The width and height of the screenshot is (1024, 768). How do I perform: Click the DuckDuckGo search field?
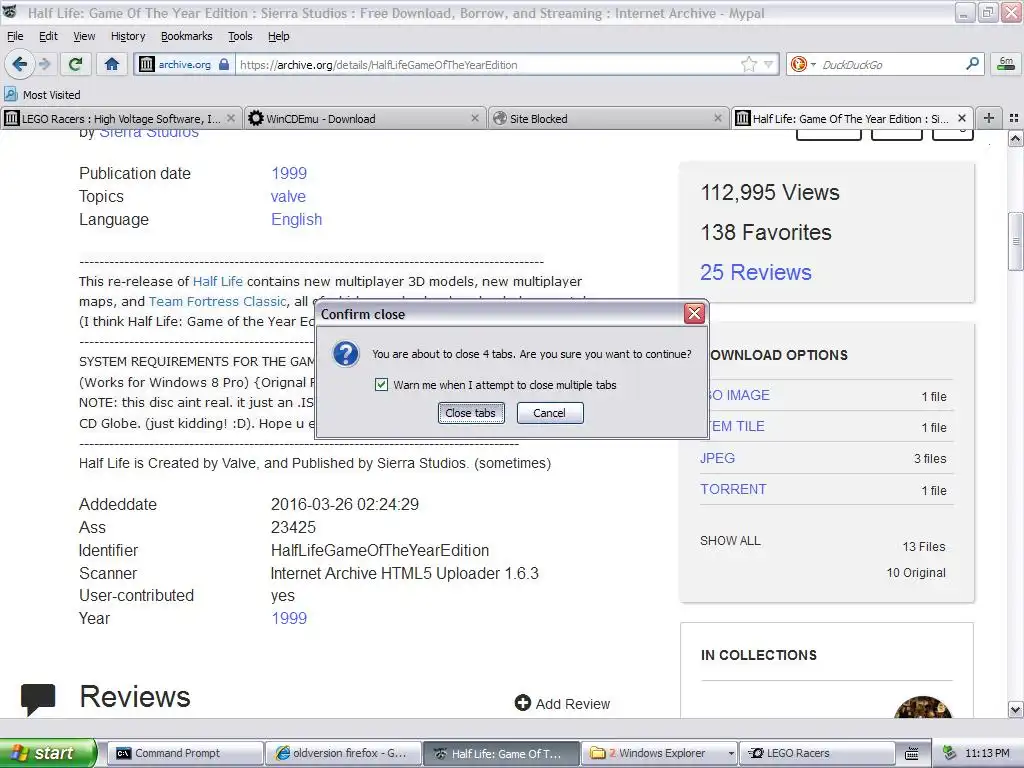tap(891, 65)
